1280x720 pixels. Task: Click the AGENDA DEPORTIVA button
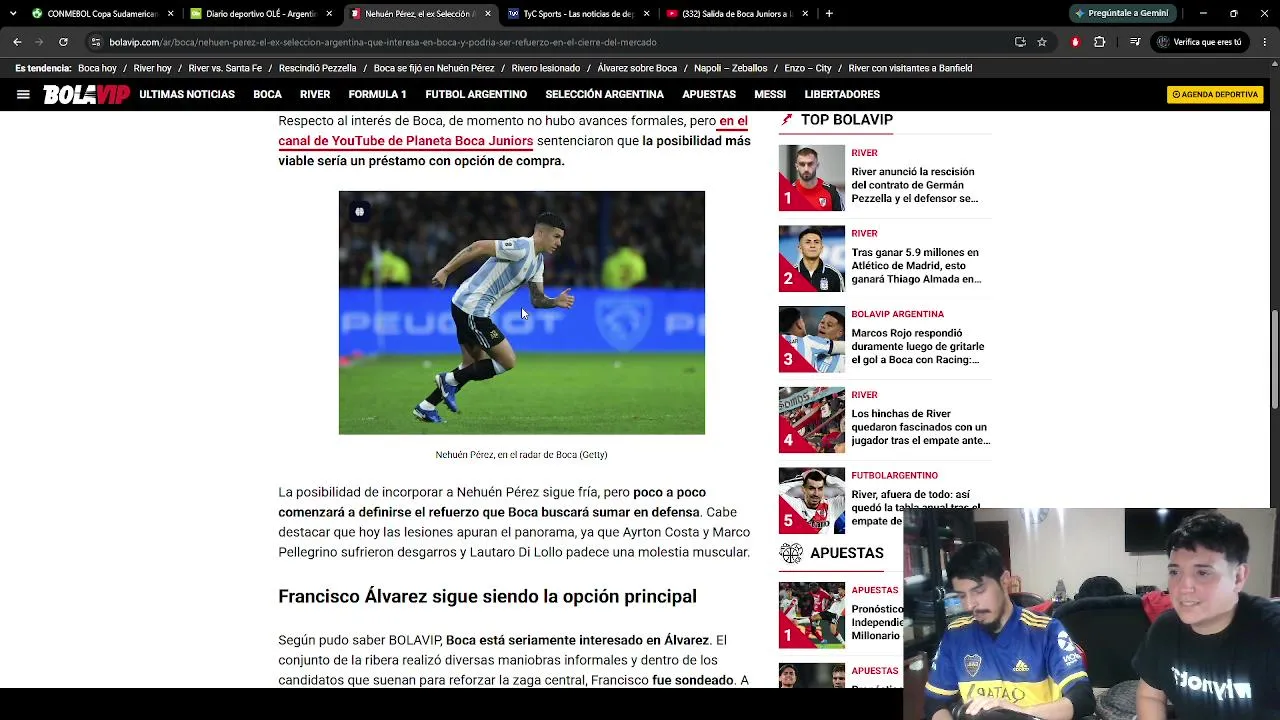pos(1215,94)
